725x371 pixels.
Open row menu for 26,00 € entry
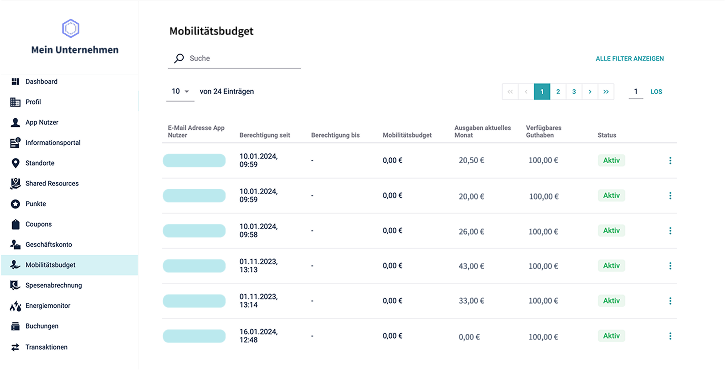(x=670, y=230)
